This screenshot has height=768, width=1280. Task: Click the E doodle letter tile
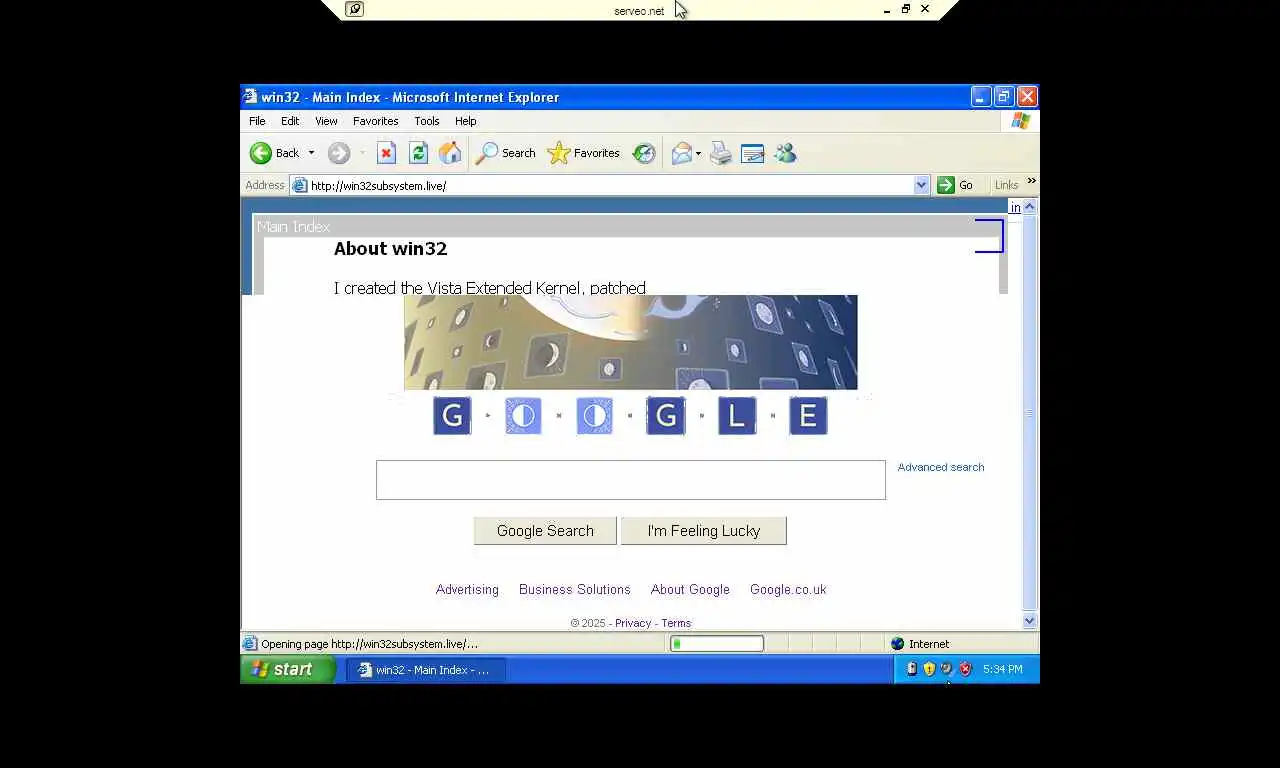point(808,416)
